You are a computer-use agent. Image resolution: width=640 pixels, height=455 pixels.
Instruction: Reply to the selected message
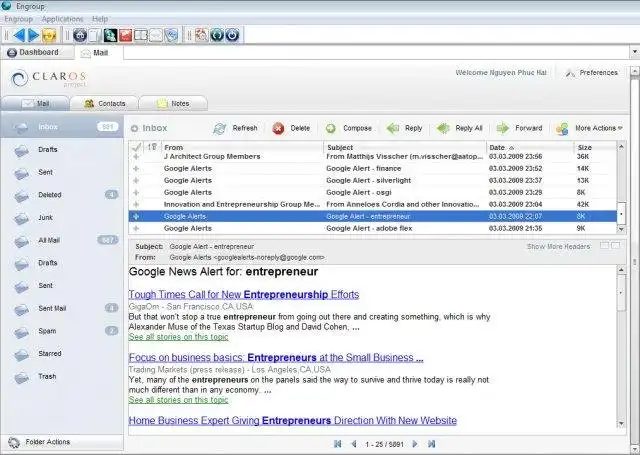[x=404, y=128]
